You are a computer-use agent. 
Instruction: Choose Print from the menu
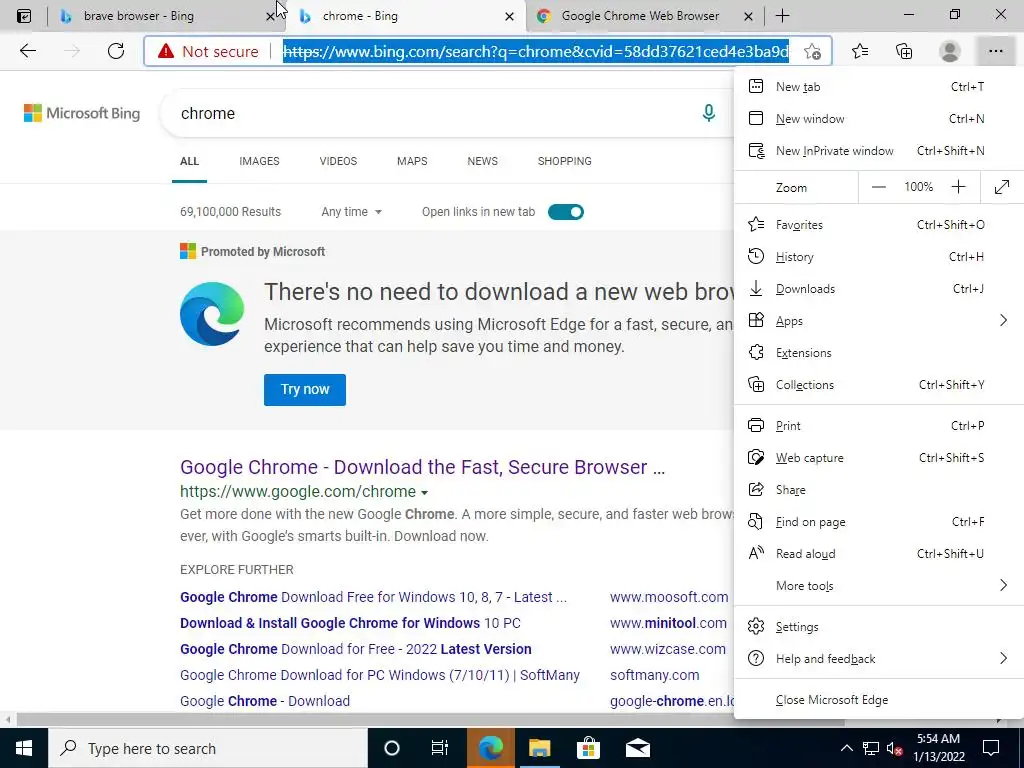tap(879, 426)
